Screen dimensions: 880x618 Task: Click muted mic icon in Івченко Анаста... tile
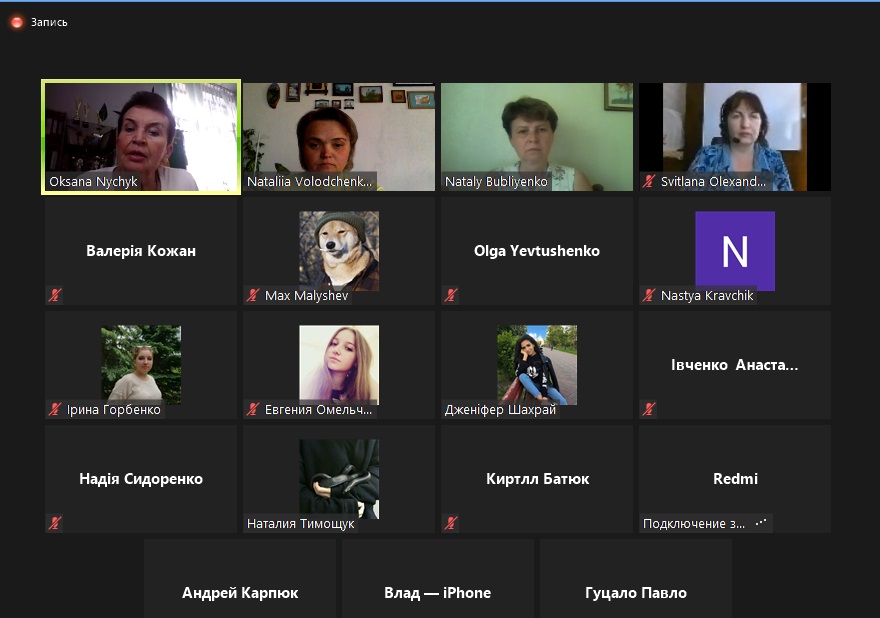coord(649,409)
